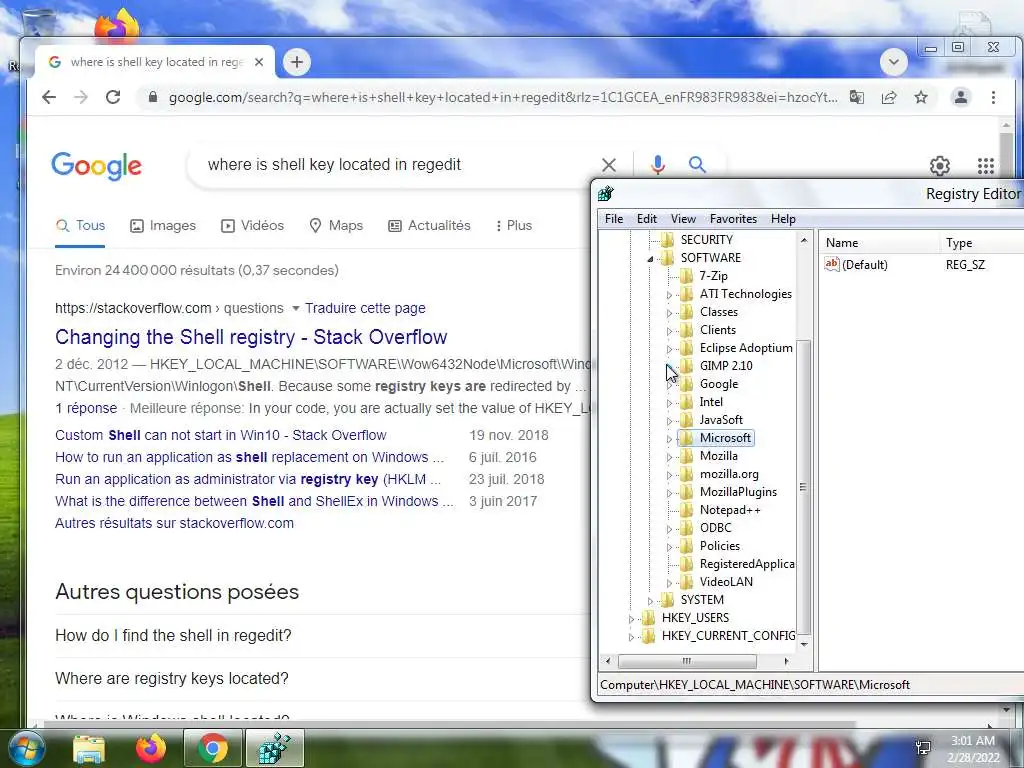Click the translate page icon in address bar
This screenshot has height=768, width=1024.
click(x=857, y=97)
